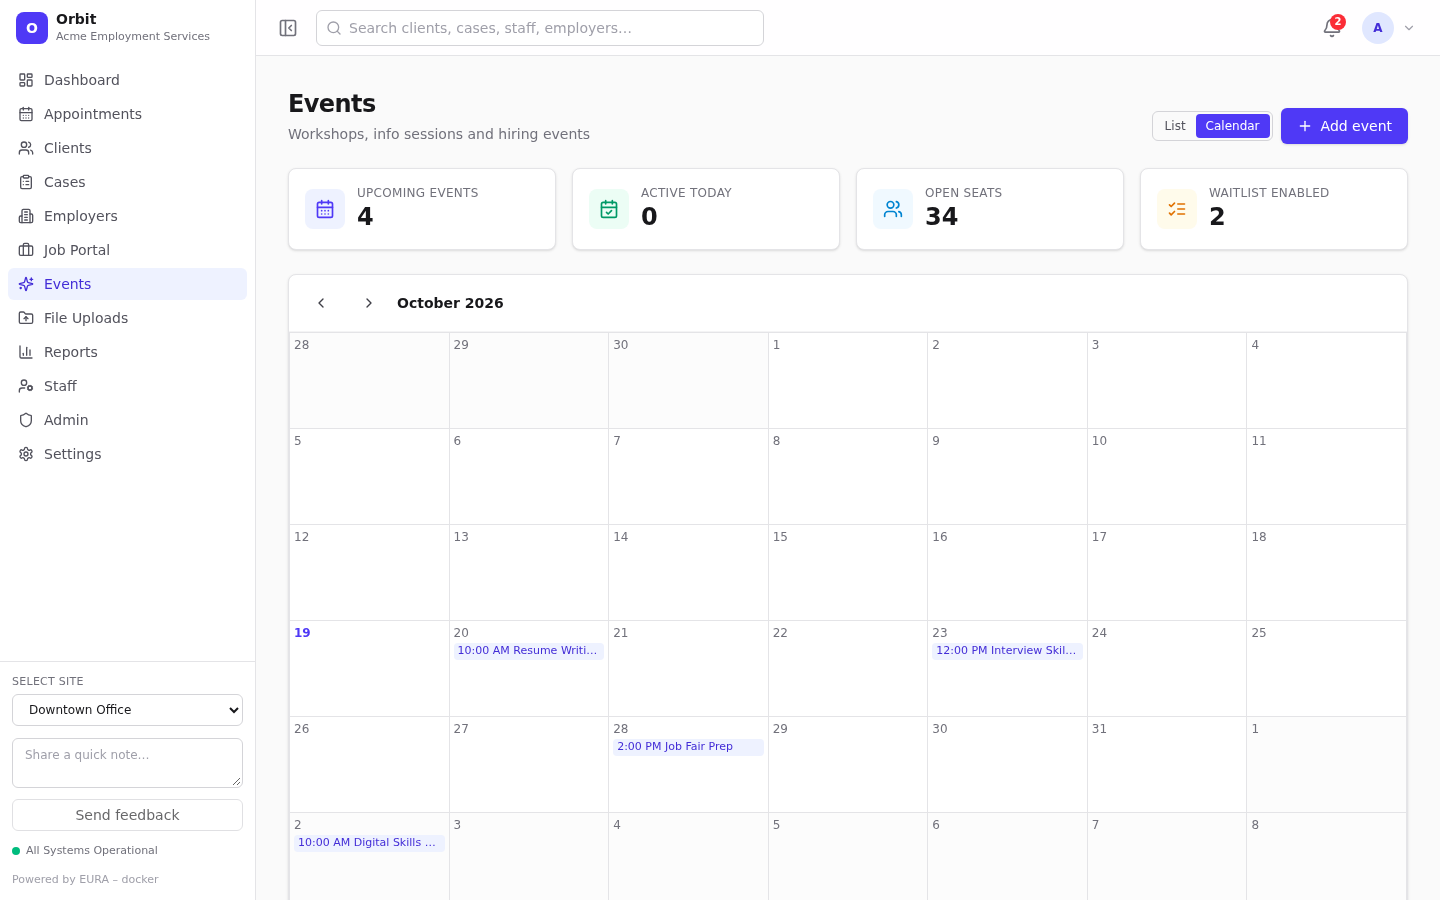Image resolution: width=1440 pixels, height=900 pixels.
Task: Open the Dashboard sidebar icon
Action: (x=26, y=80)
